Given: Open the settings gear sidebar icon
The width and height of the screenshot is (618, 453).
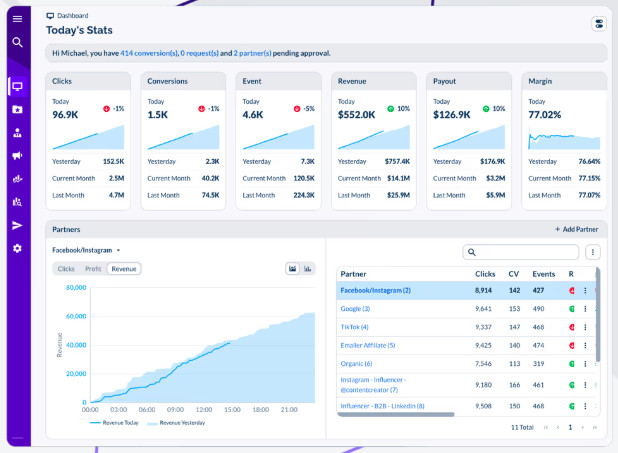Looking at the screenshot, I should (x=17, y=248).
